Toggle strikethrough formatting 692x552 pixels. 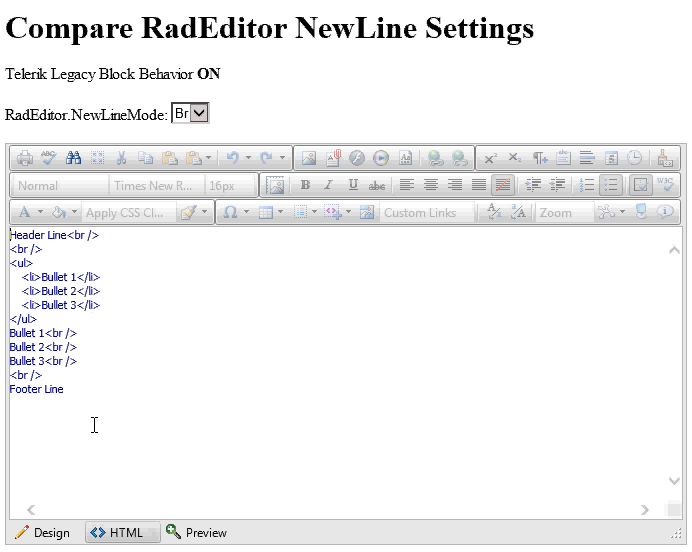coord(376,185)
